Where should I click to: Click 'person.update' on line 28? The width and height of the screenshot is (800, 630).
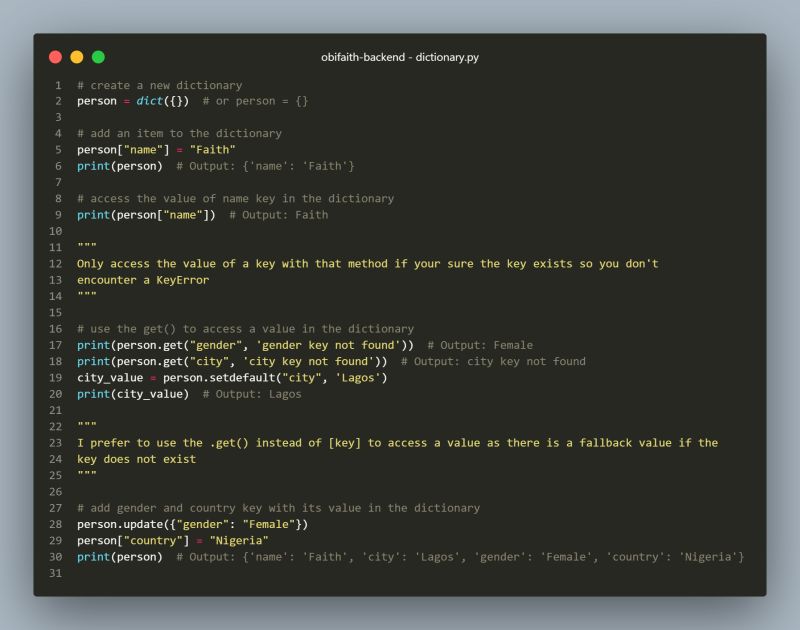tap(120, 524)
